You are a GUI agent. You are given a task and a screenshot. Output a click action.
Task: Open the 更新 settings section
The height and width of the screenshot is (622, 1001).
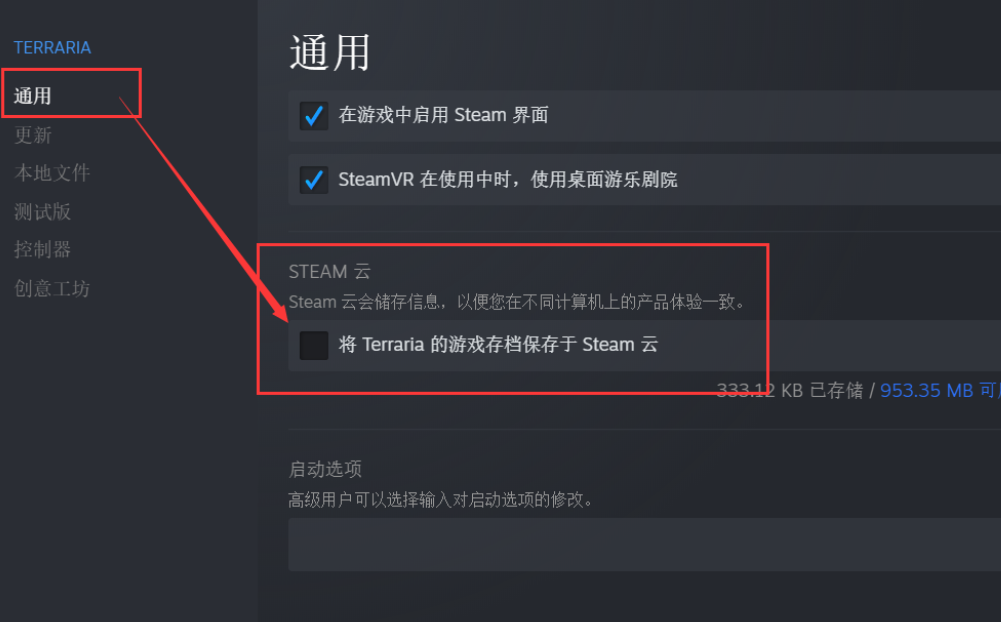pyautogui.click(x=33, y=135)
